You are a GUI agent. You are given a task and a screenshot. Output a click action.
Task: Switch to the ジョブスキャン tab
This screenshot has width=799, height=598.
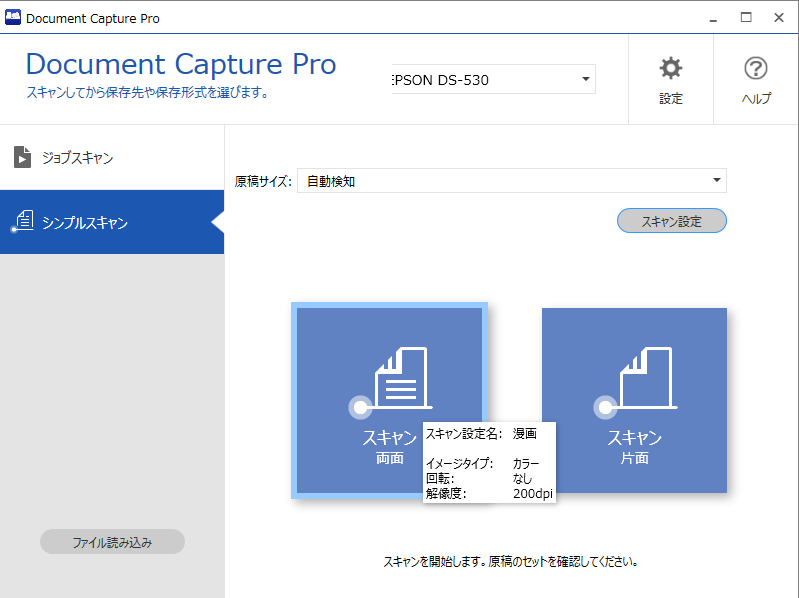pyautogui.click(x=112, y=157)
